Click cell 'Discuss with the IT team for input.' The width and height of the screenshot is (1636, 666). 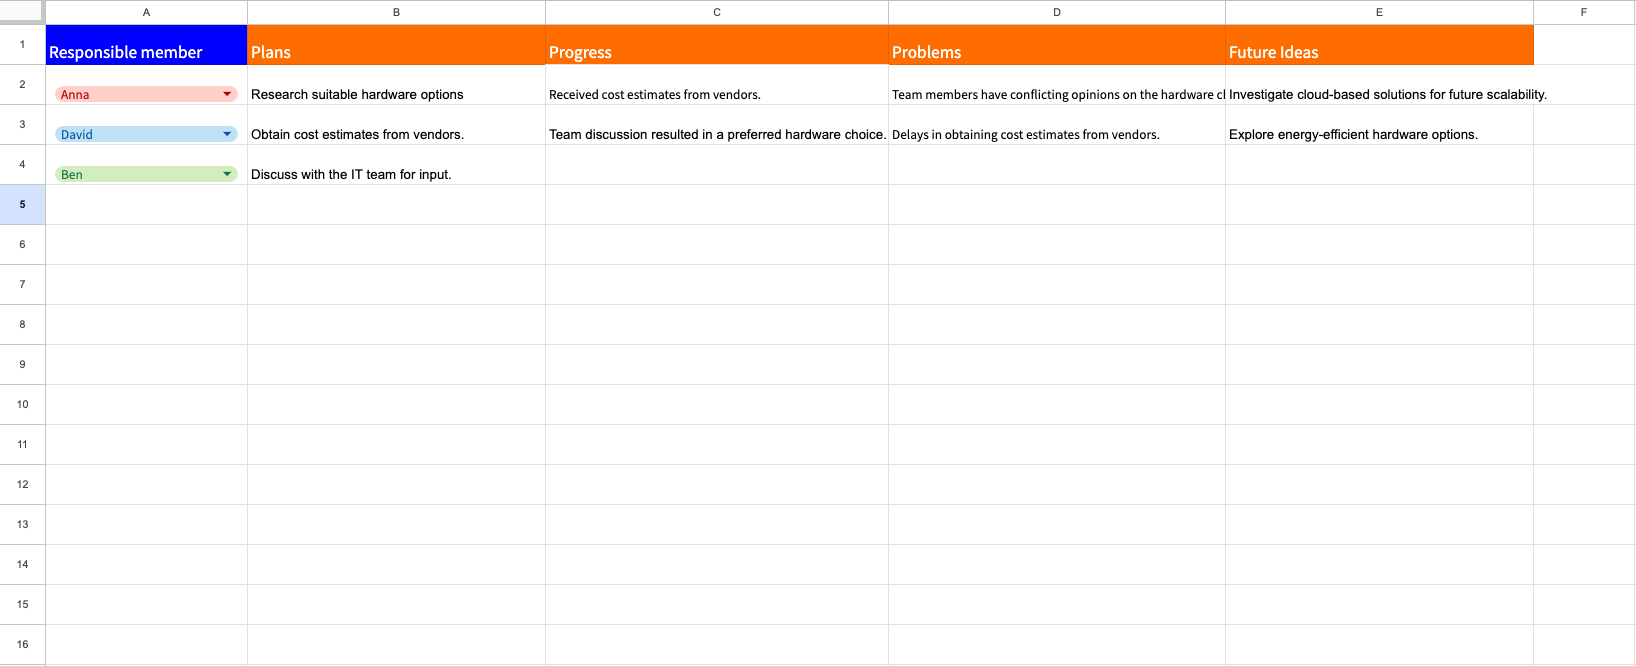396,165
